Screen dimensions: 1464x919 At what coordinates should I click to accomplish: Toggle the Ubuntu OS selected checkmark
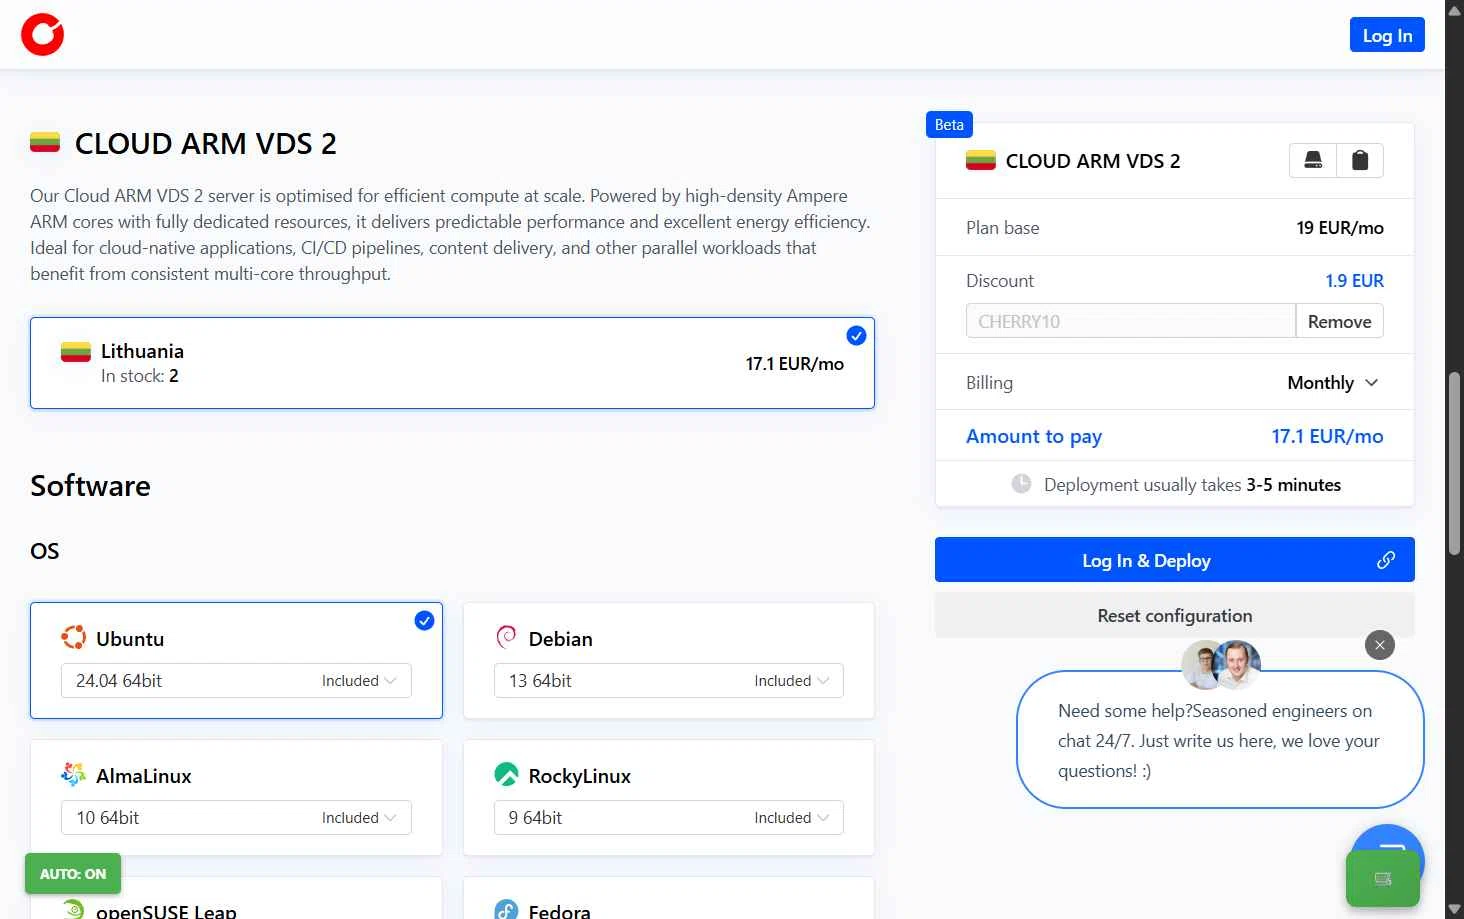pyautogui.click(x=424, y=621)
